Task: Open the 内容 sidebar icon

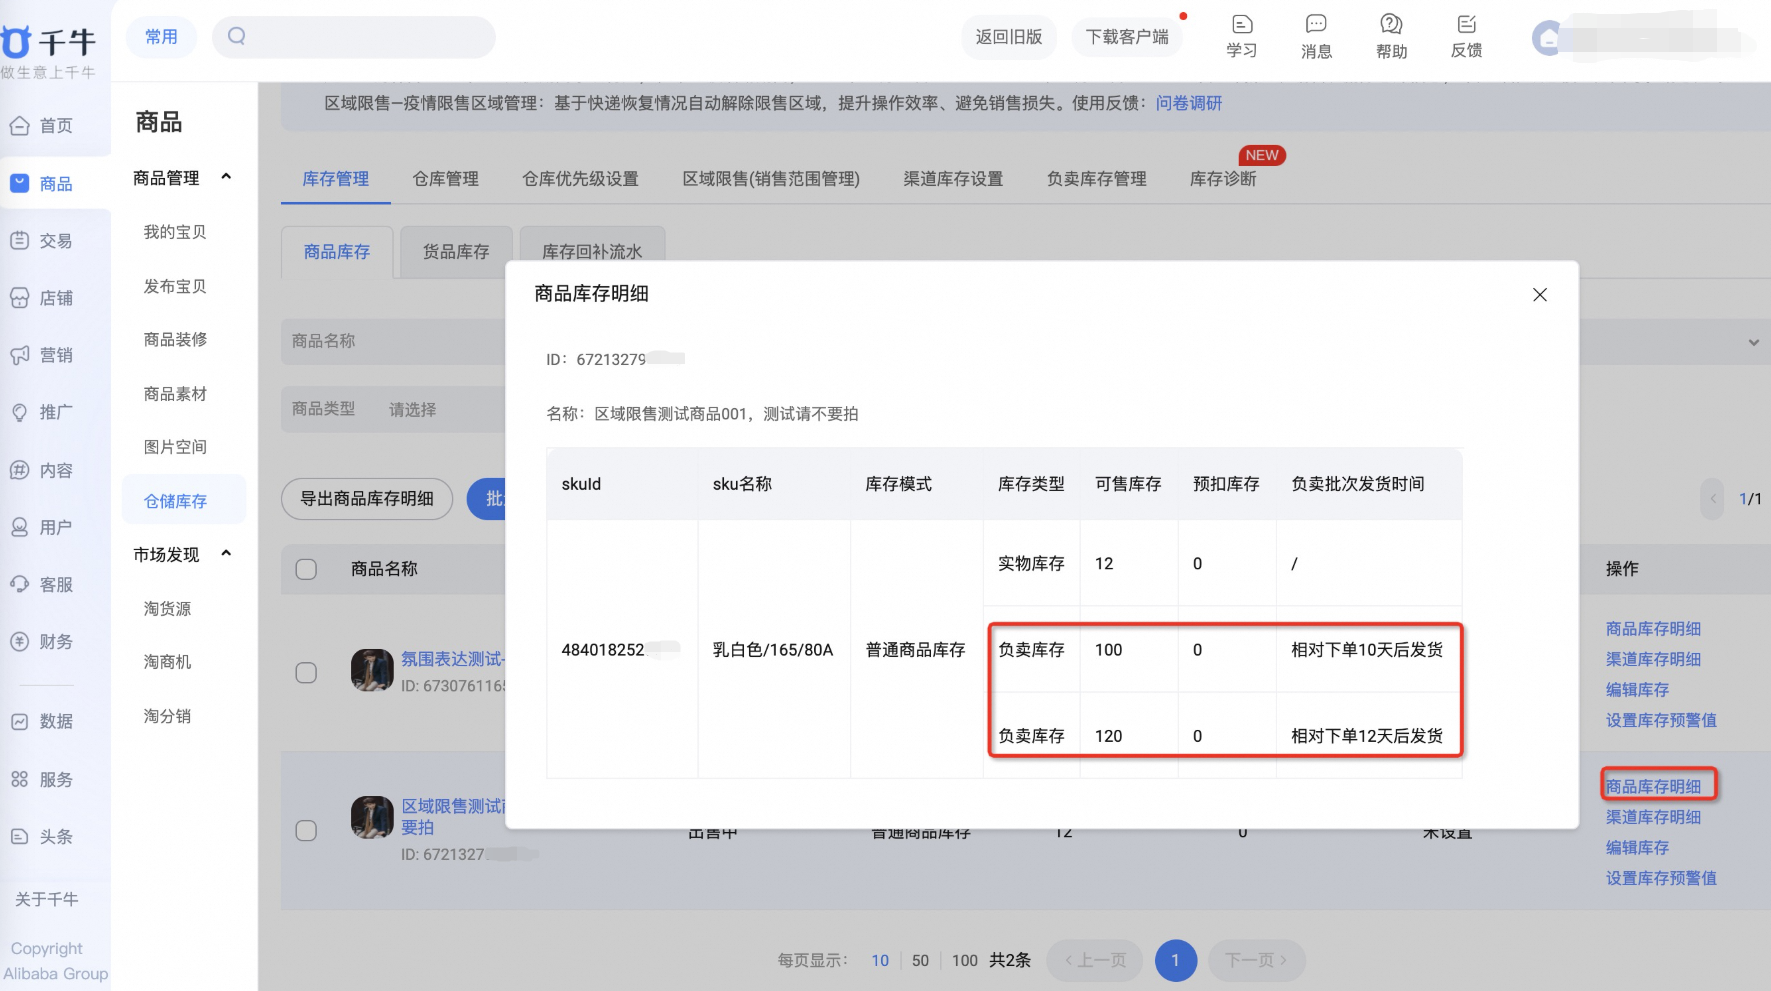Action: point(20,470)
